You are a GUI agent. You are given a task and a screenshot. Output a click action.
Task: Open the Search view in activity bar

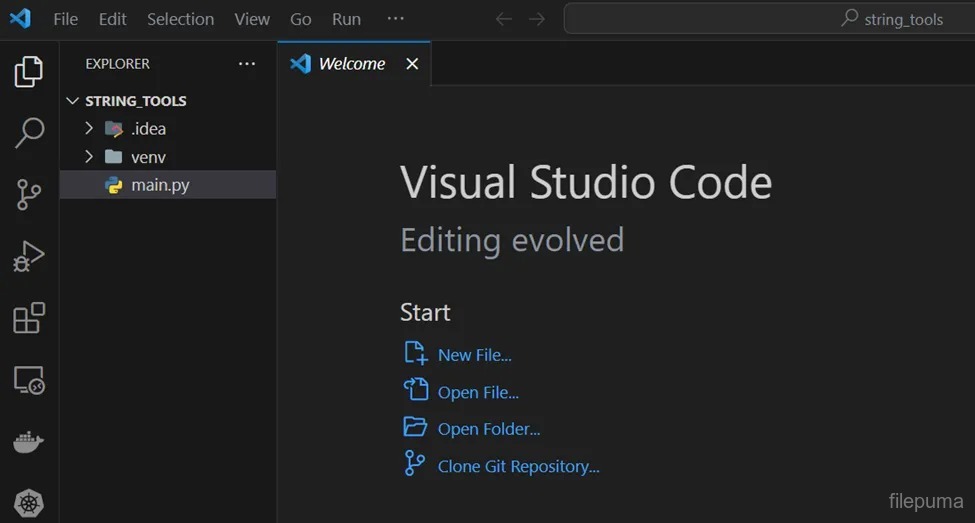click(x=29, y=132)
